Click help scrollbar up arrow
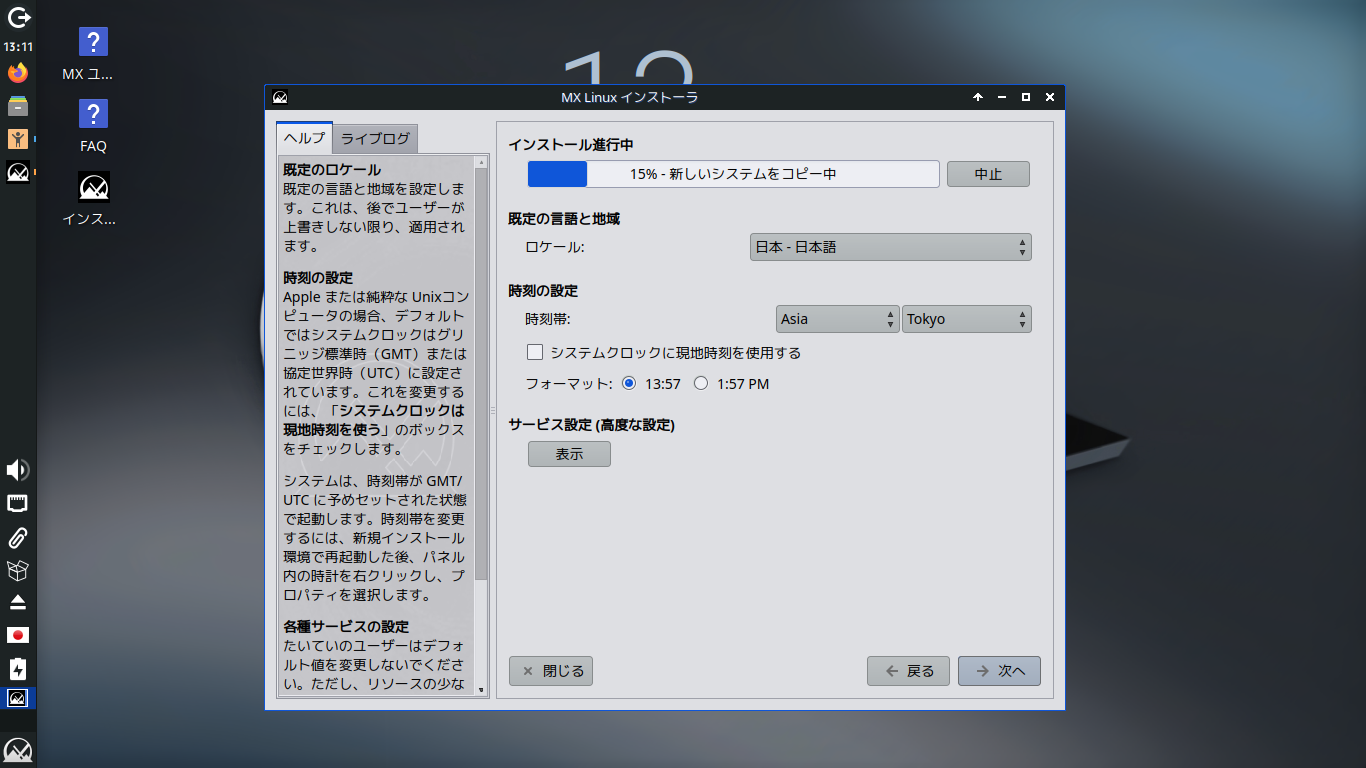The image size is (1366, 768). 481,161
